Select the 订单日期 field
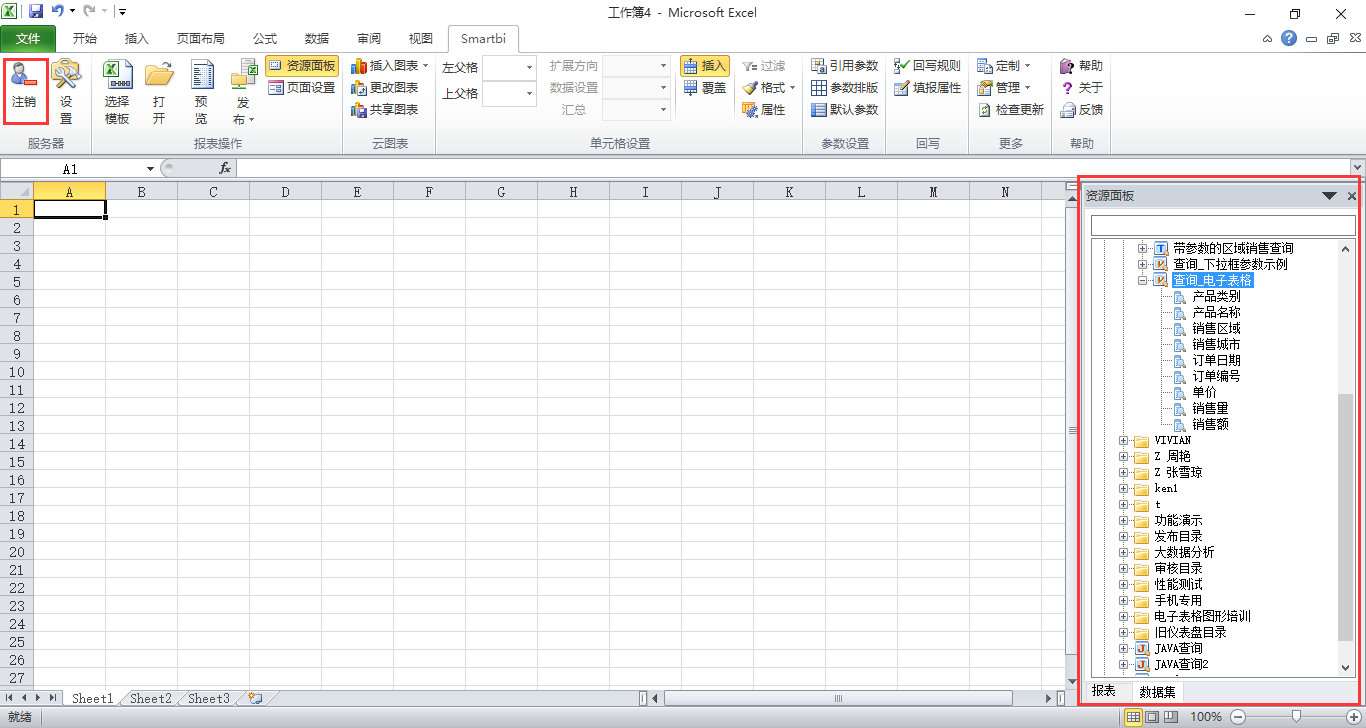This screenshot has height=728, width=1366. click(1216, 360)
